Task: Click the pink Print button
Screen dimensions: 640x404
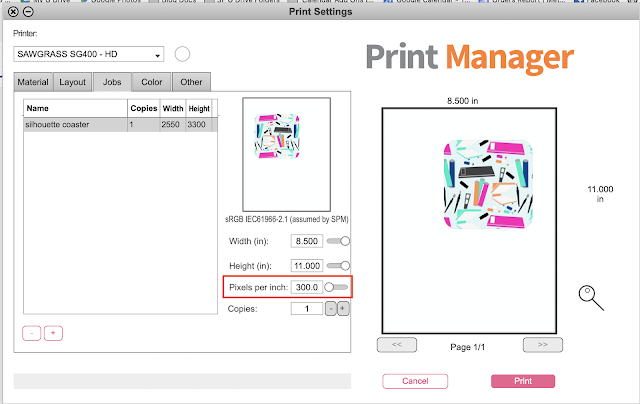Action: point(523,381)
